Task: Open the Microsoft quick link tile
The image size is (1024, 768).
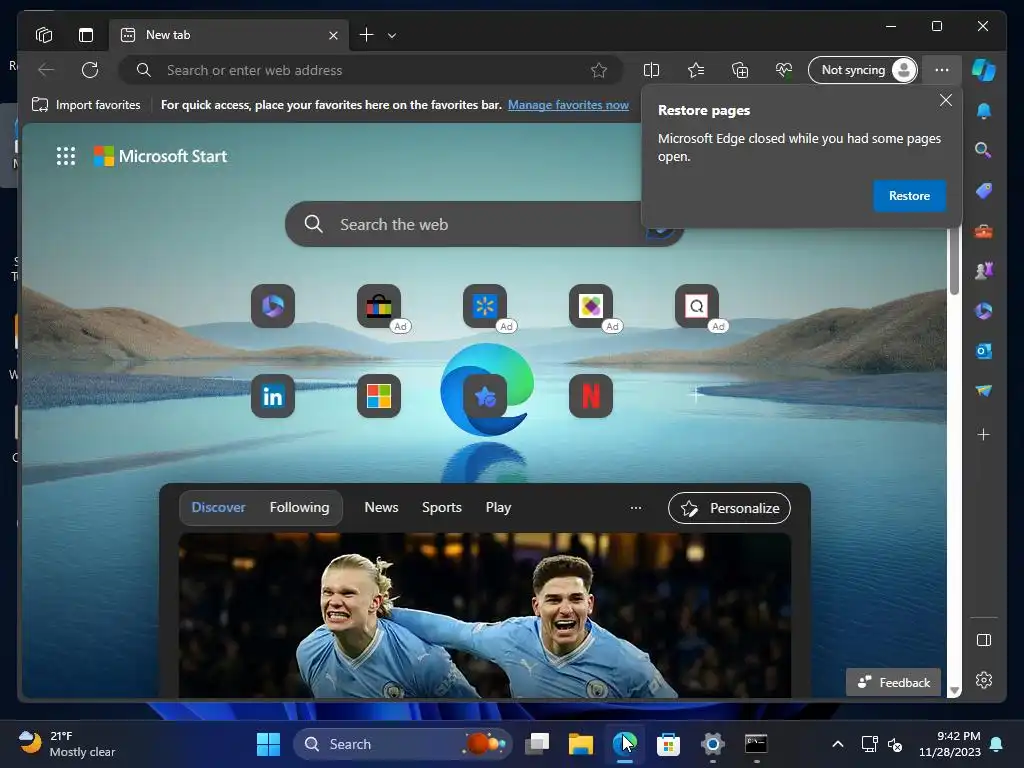Action: coord(379,396)
